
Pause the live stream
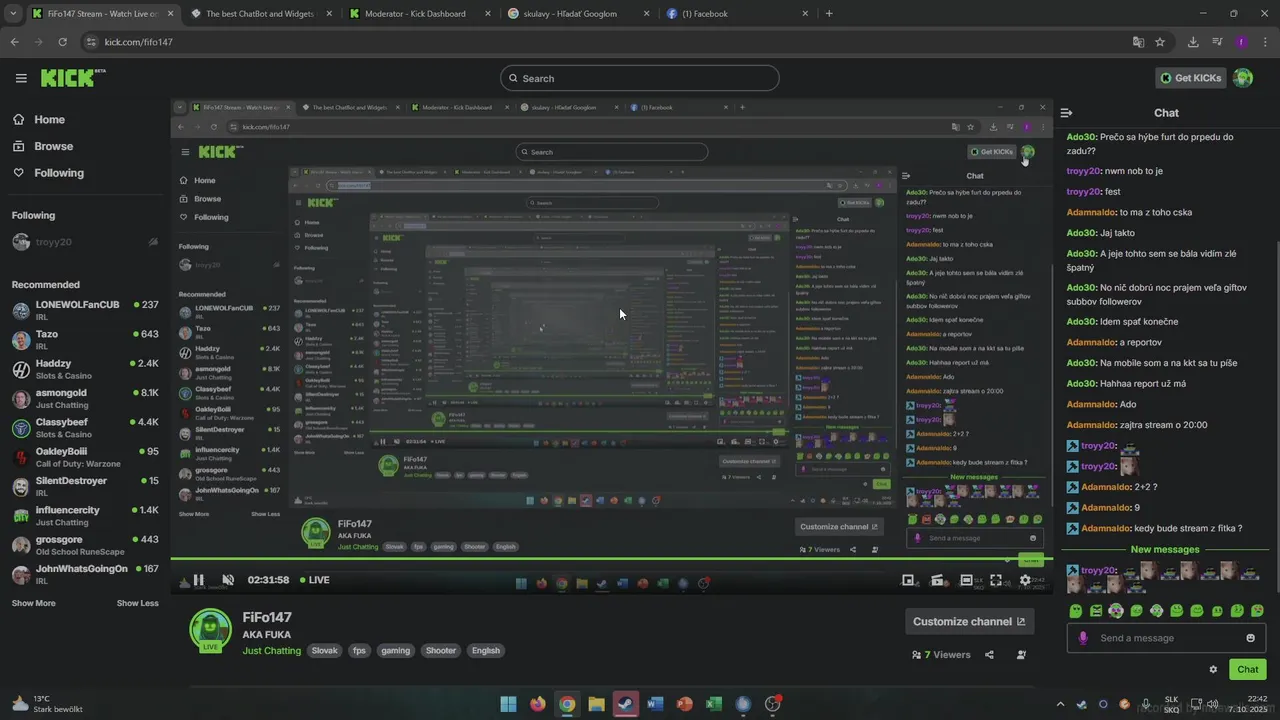198,580
